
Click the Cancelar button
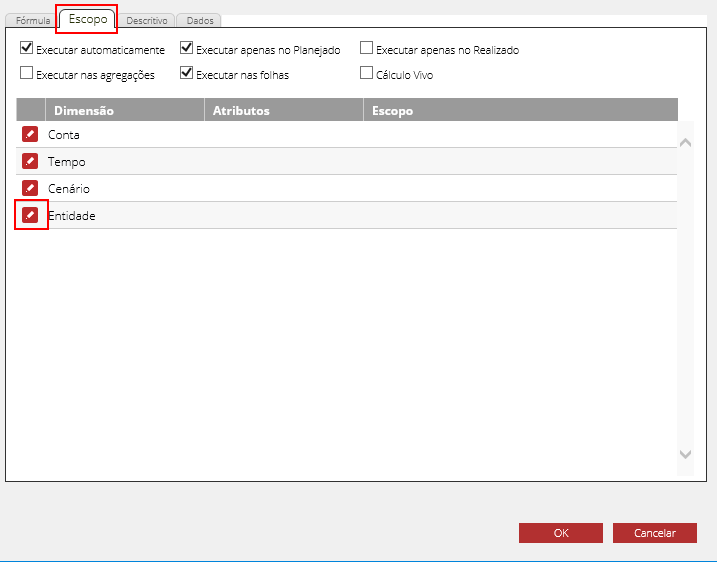pyautogui.click(x=654, y=533)
